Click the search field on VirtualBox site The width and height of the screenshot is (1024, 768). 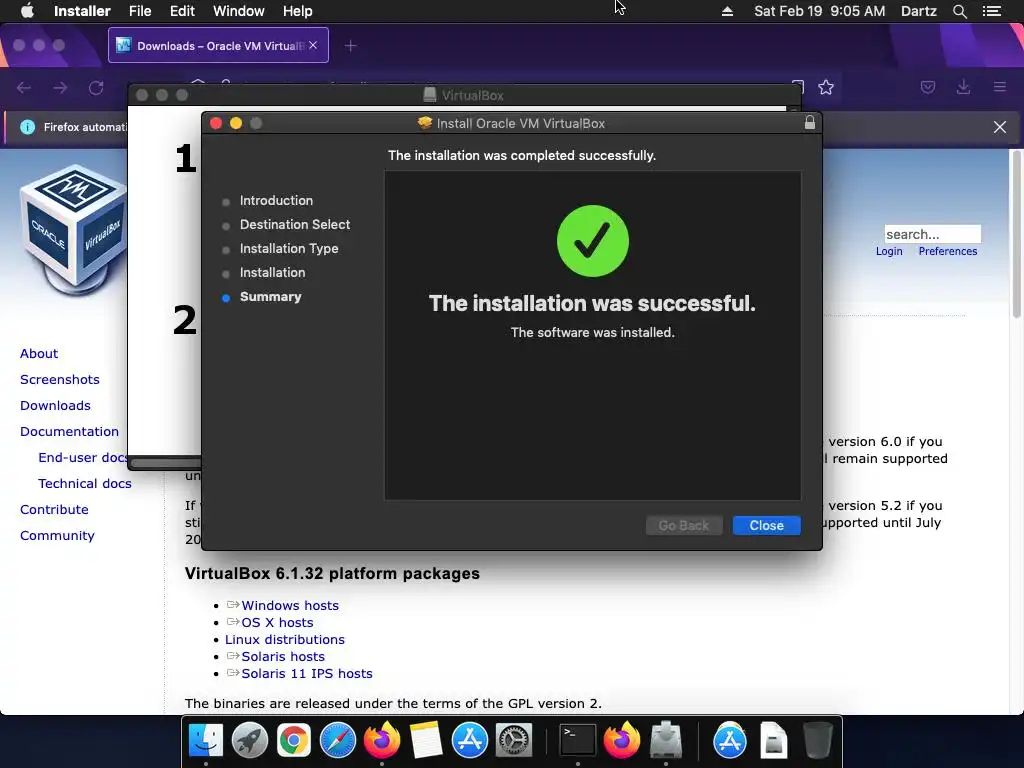pos(933,234)
